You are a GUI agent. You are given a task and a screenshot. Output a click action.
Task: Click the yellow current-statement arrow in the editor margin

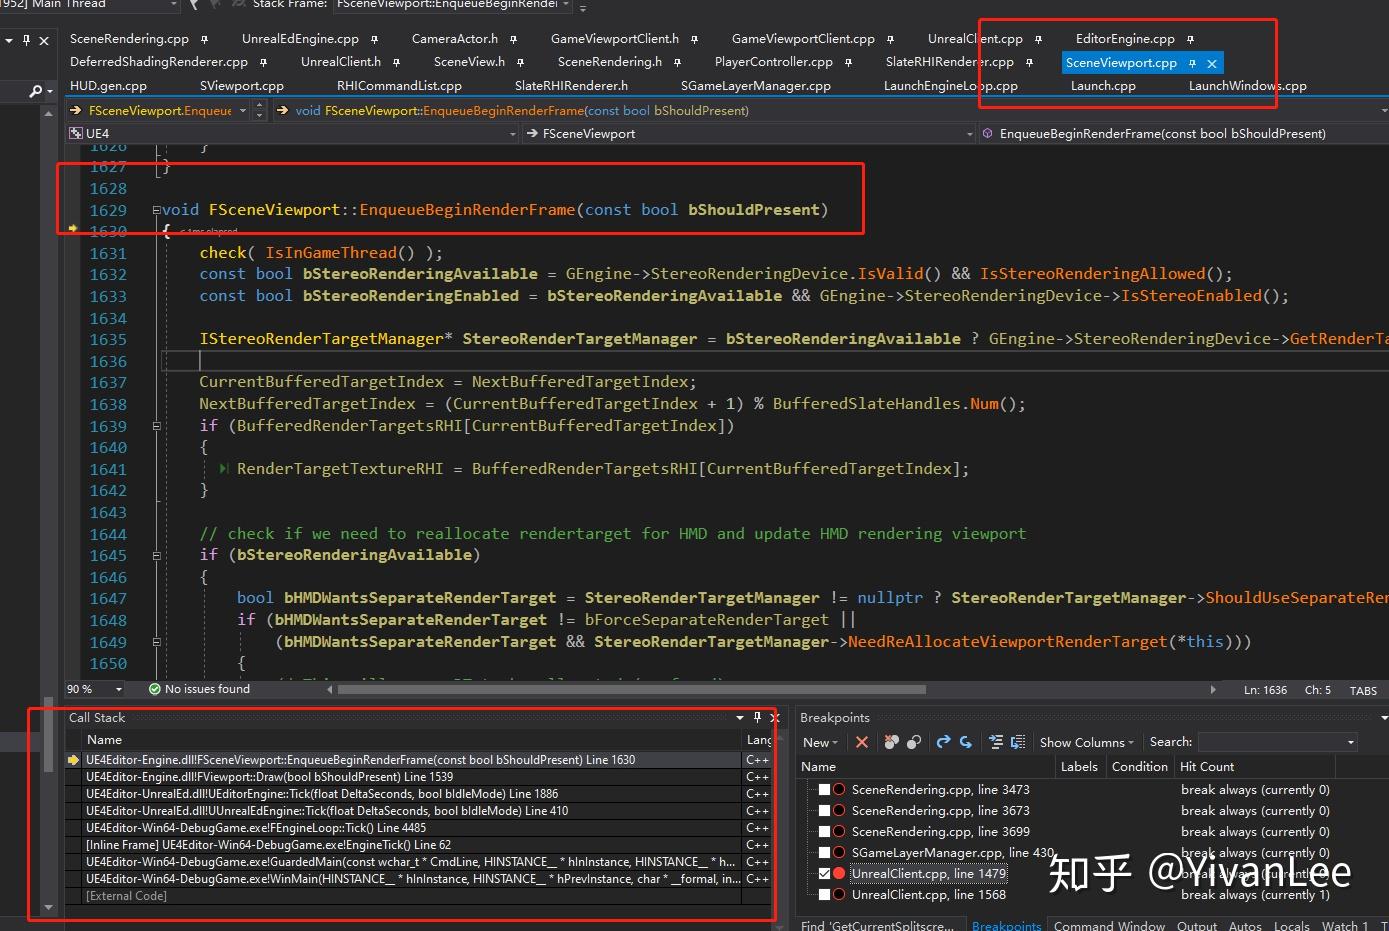73,230
